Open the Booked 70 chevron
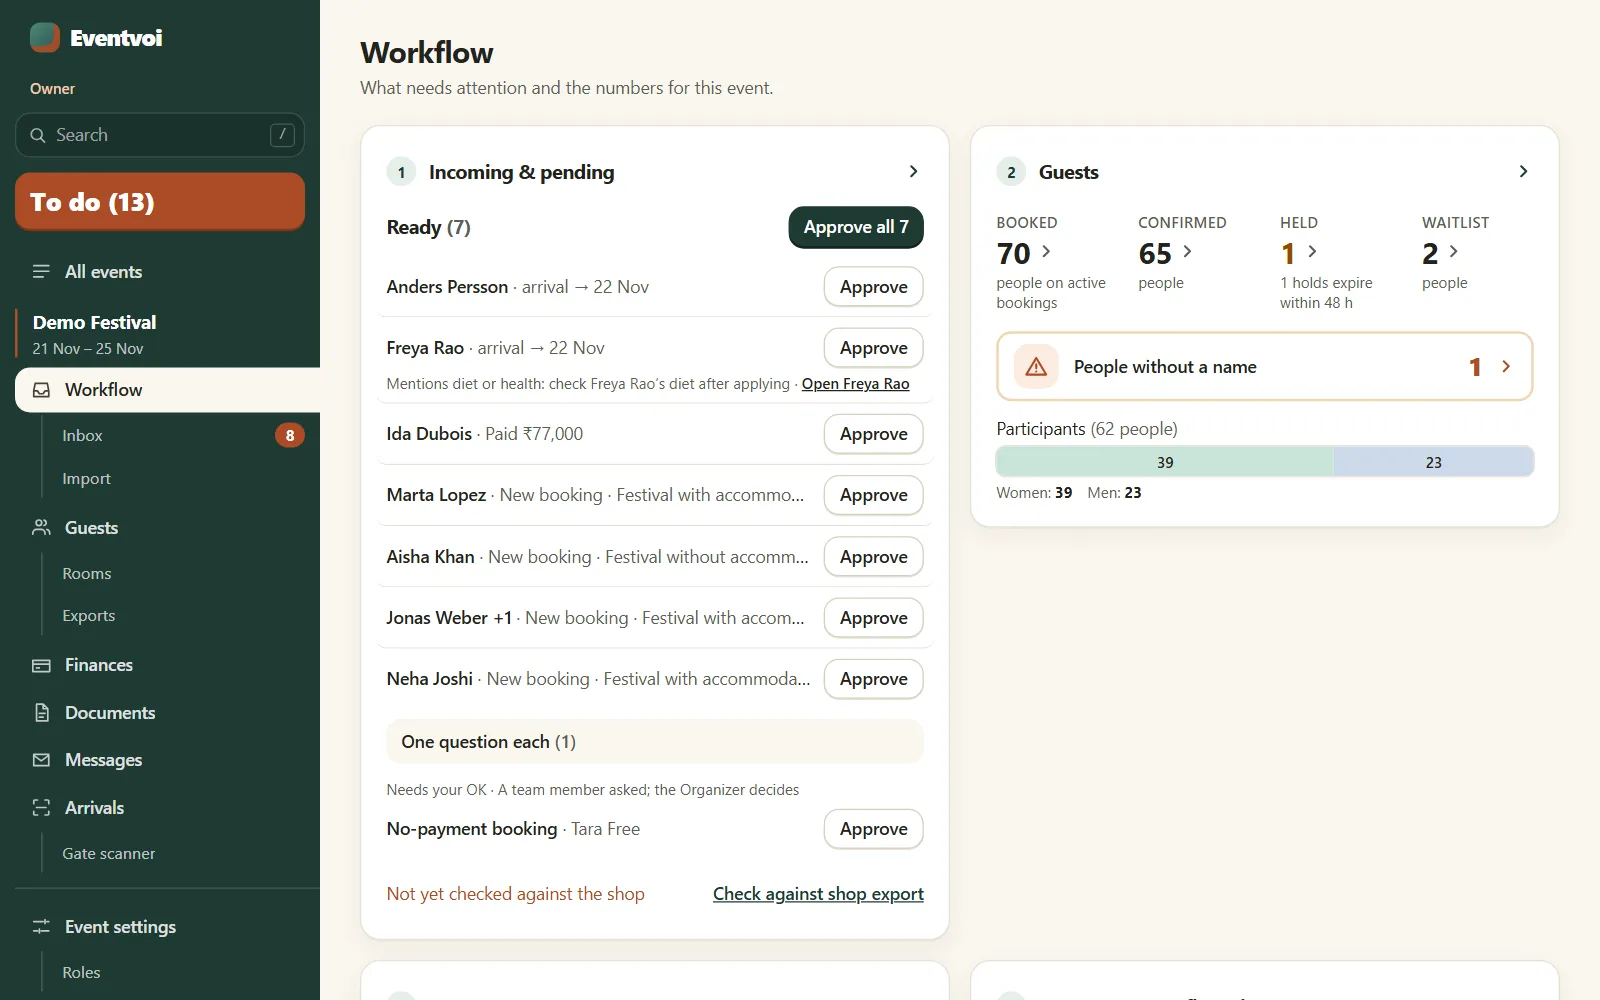This screenshot has width=1600, height=1000. pos(1046,252)
